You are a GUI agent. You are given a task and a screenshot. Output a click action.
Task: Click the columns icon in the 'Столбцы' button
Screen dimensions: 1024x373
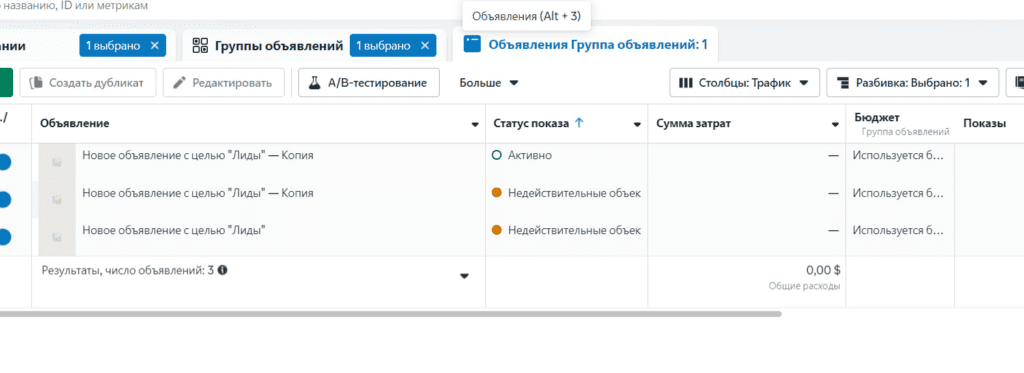(686, 83)
